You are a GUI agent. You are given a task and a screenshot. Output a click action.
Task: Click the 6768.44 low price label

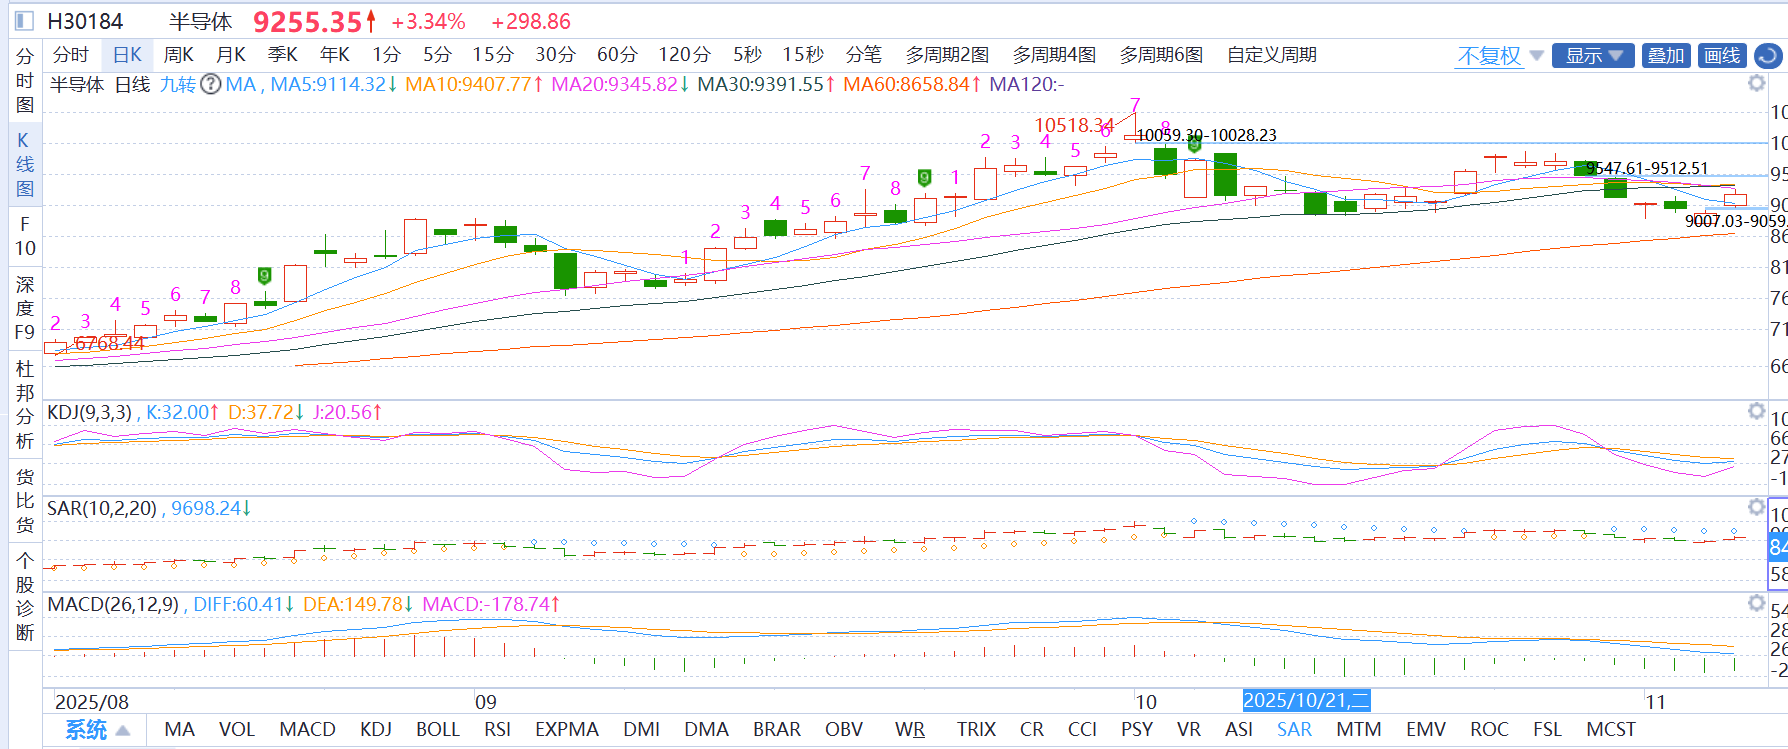[x=110, y=344]
